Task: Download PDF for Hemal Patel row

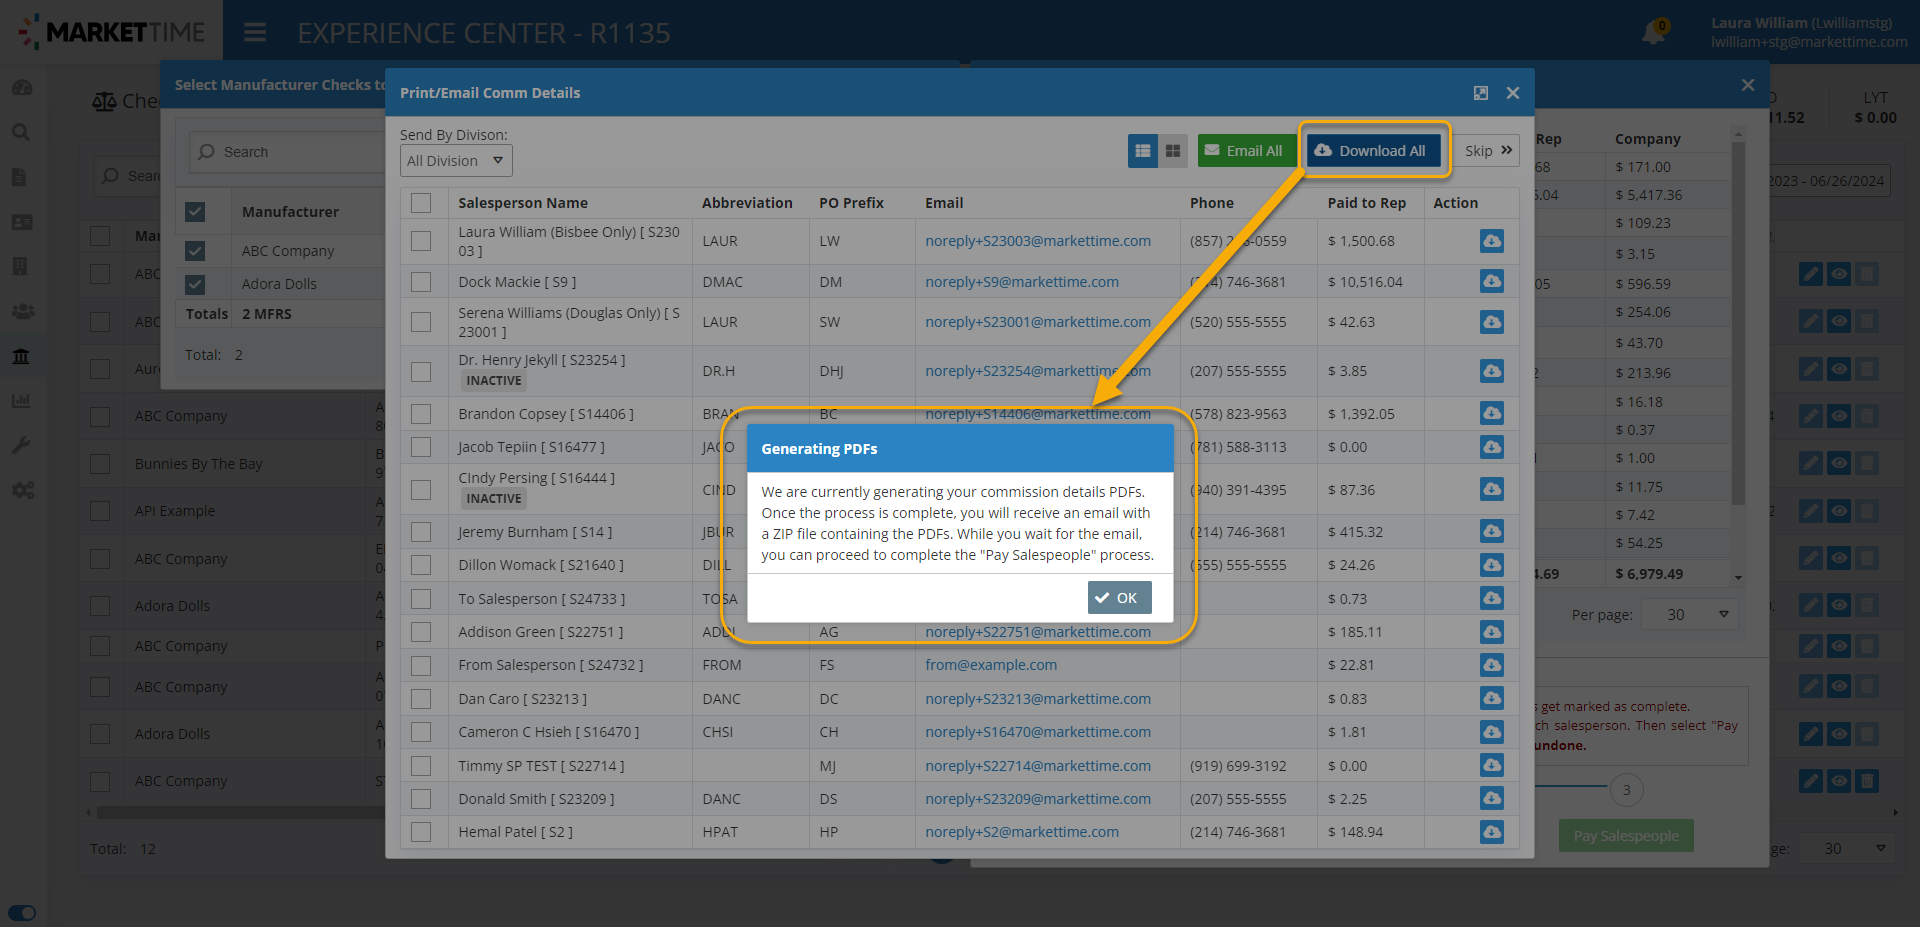Action: [x=1491, y=832]
